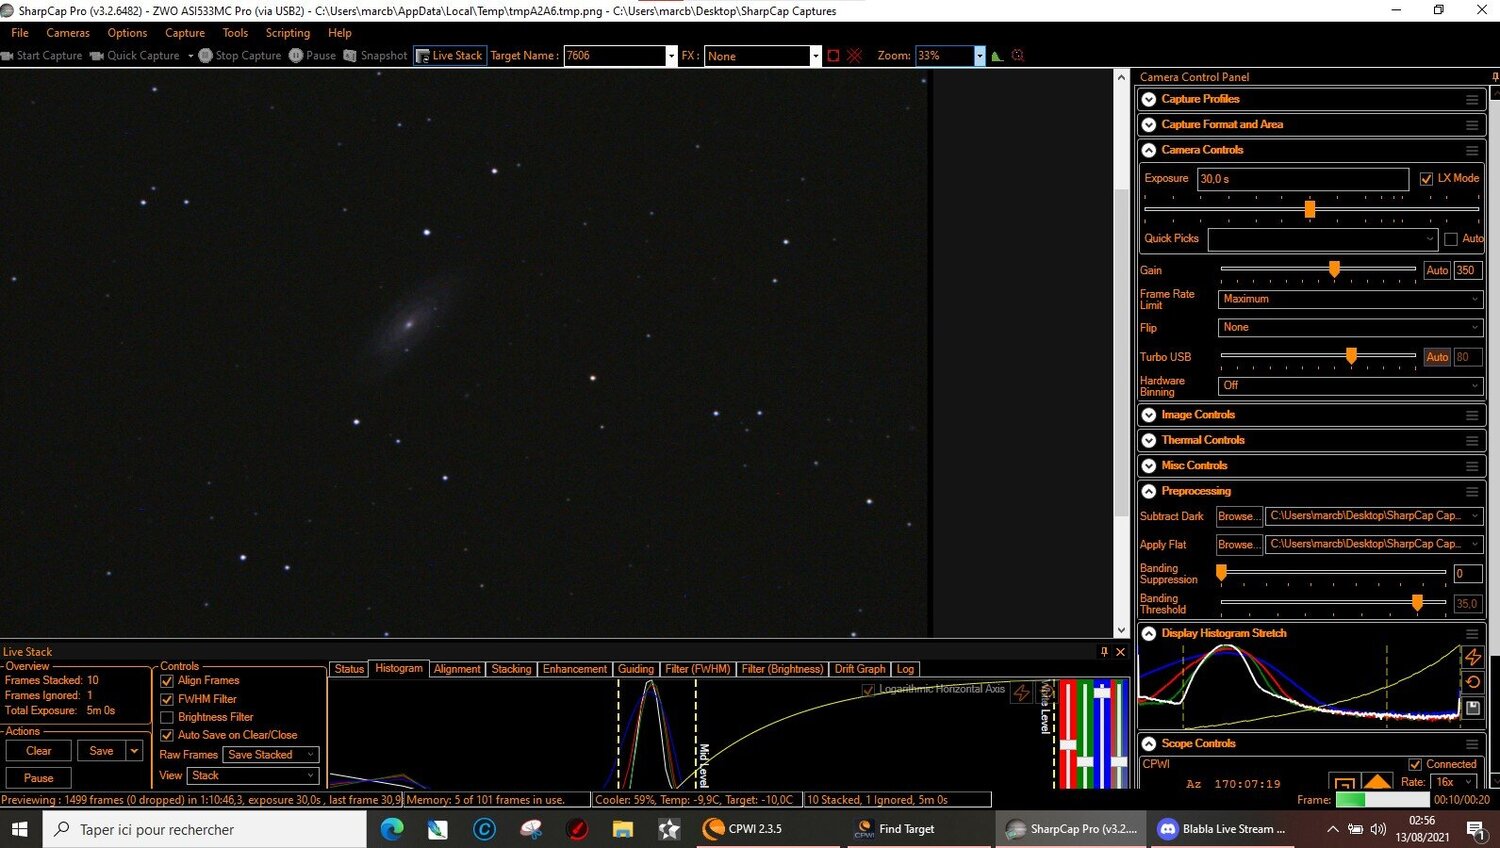The image size is (1500, 848).
Task: Click the auto-stretch lightning bolt in Display Histogram Stretch
Action: [1472, 657]
